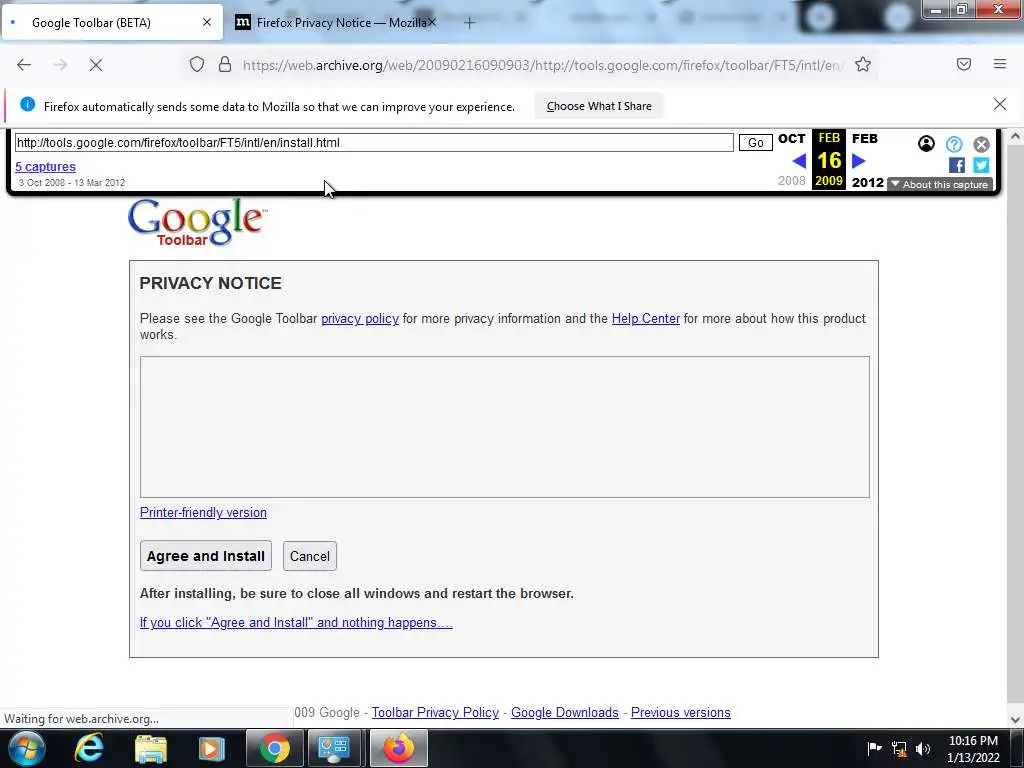
Task: Open the Wayback user account icon
Action: 926,144
